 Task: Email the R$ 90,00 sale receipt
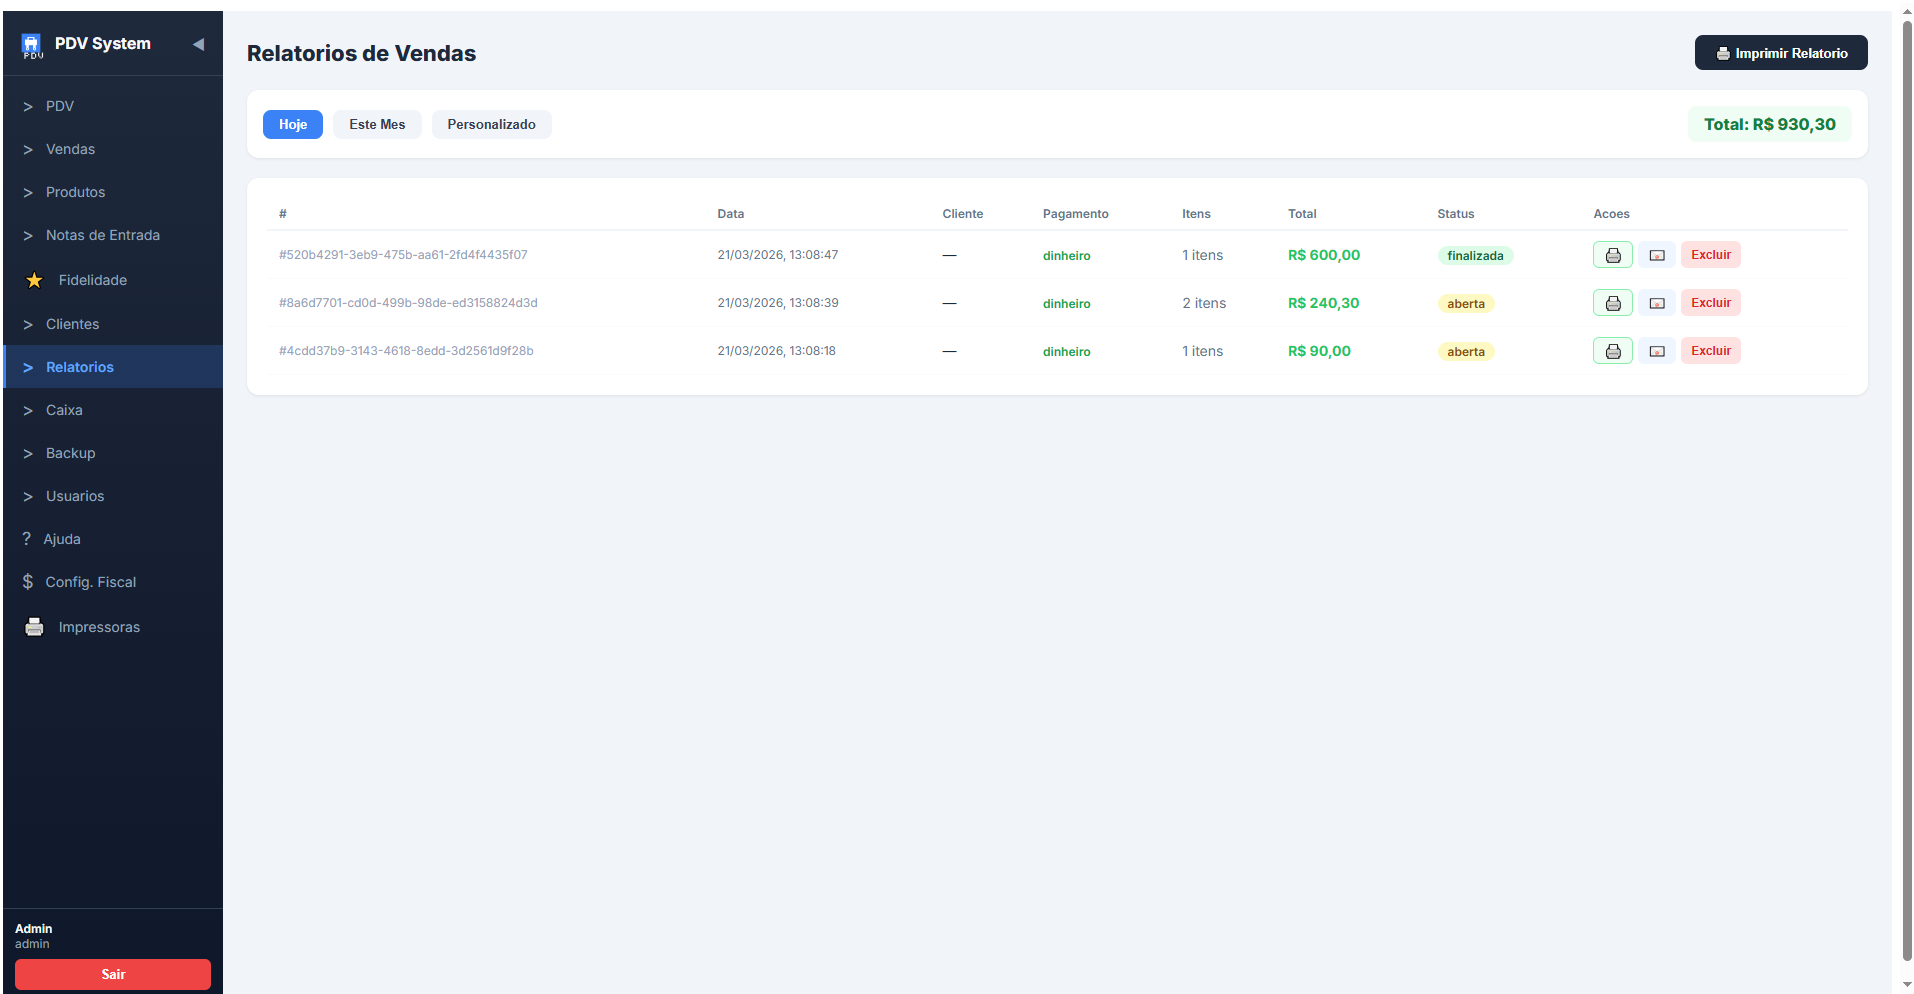(x=1656, y=351)
